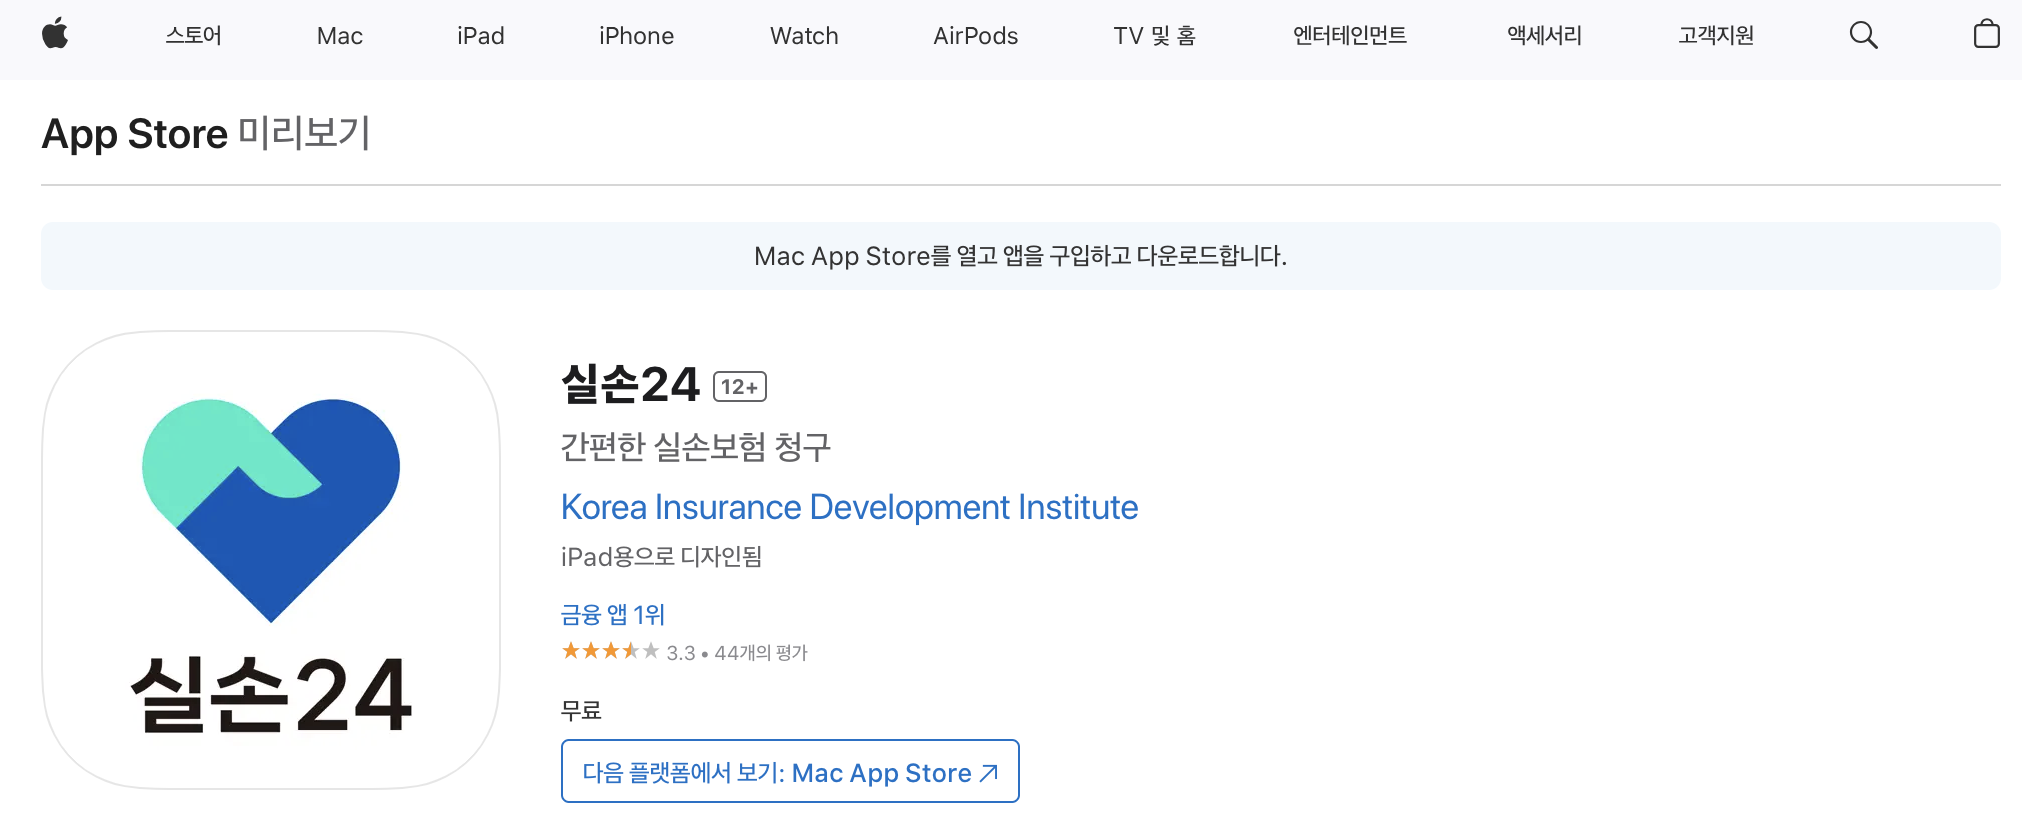Click the App Store 미리보기 heading
This screenshot has height=834, width=2022.
pyautogui.click(x=206, y=133)
